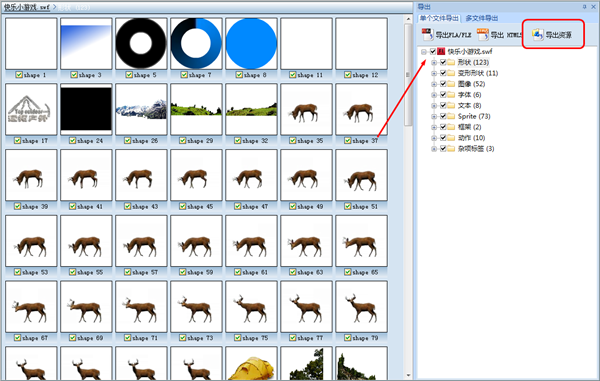This screenshot has height=381, width=600.
Task: Collapse the 快乐小游戏.swf root node
Action: [x=424, y=52]
